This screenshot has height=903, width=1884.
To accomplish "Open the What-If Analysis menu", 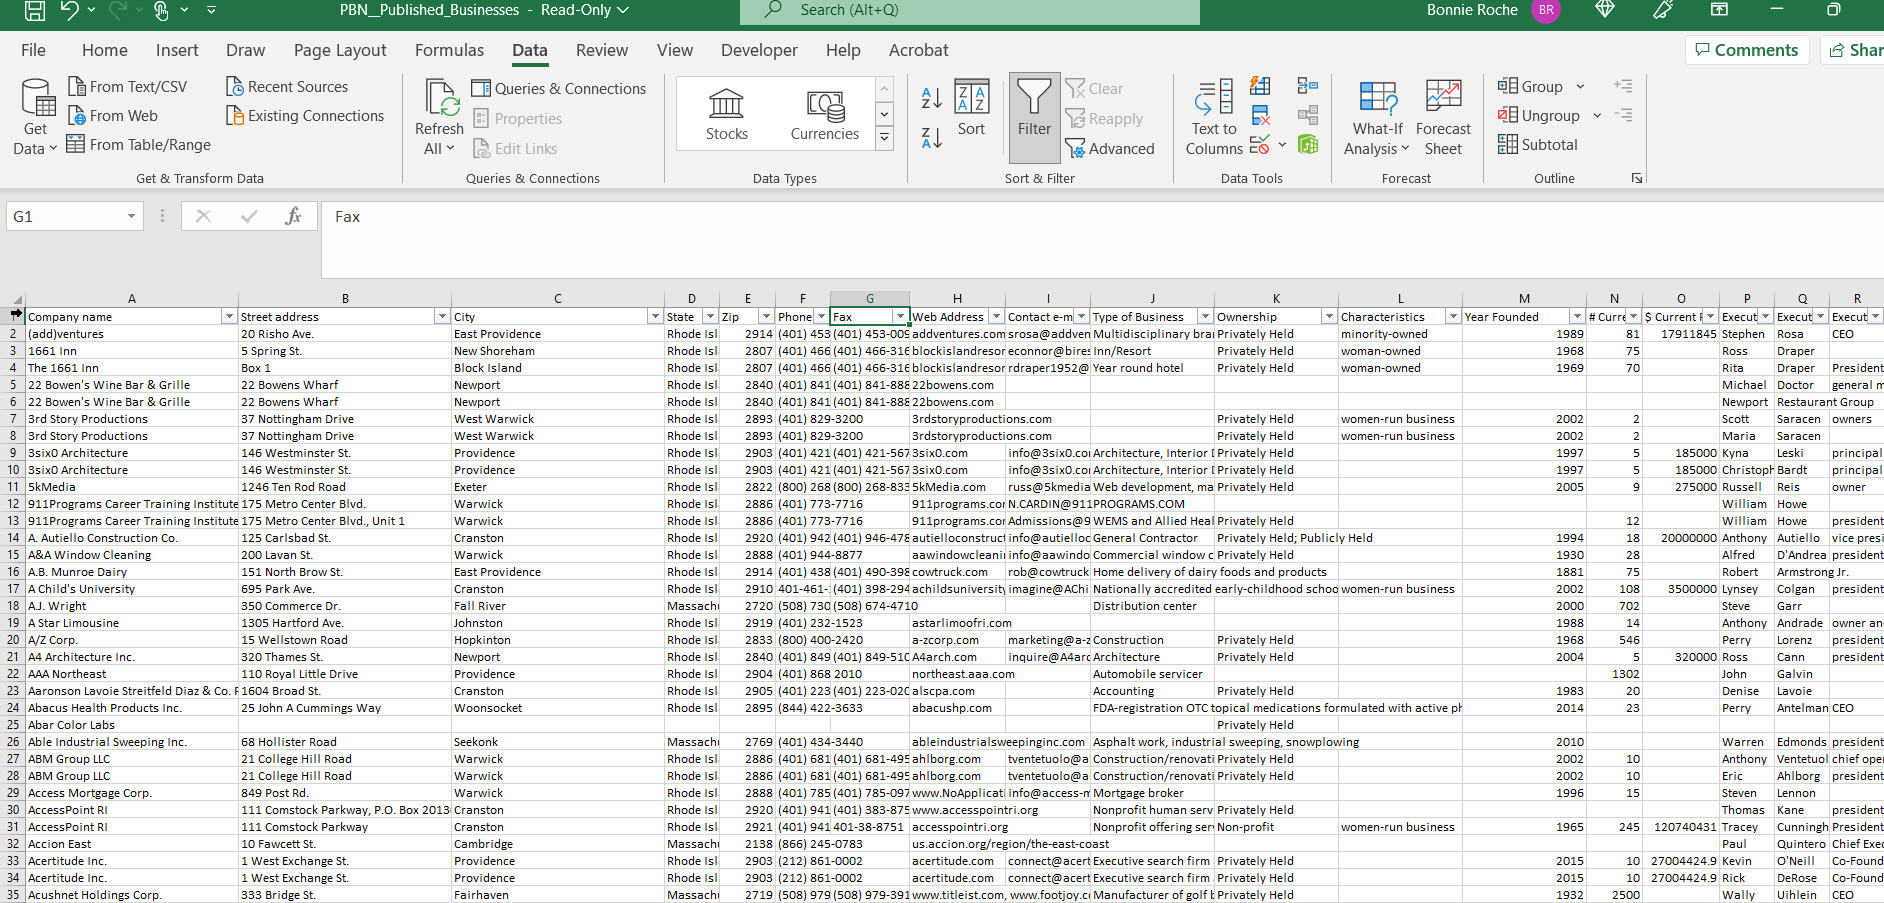I will pos(1378,118).
